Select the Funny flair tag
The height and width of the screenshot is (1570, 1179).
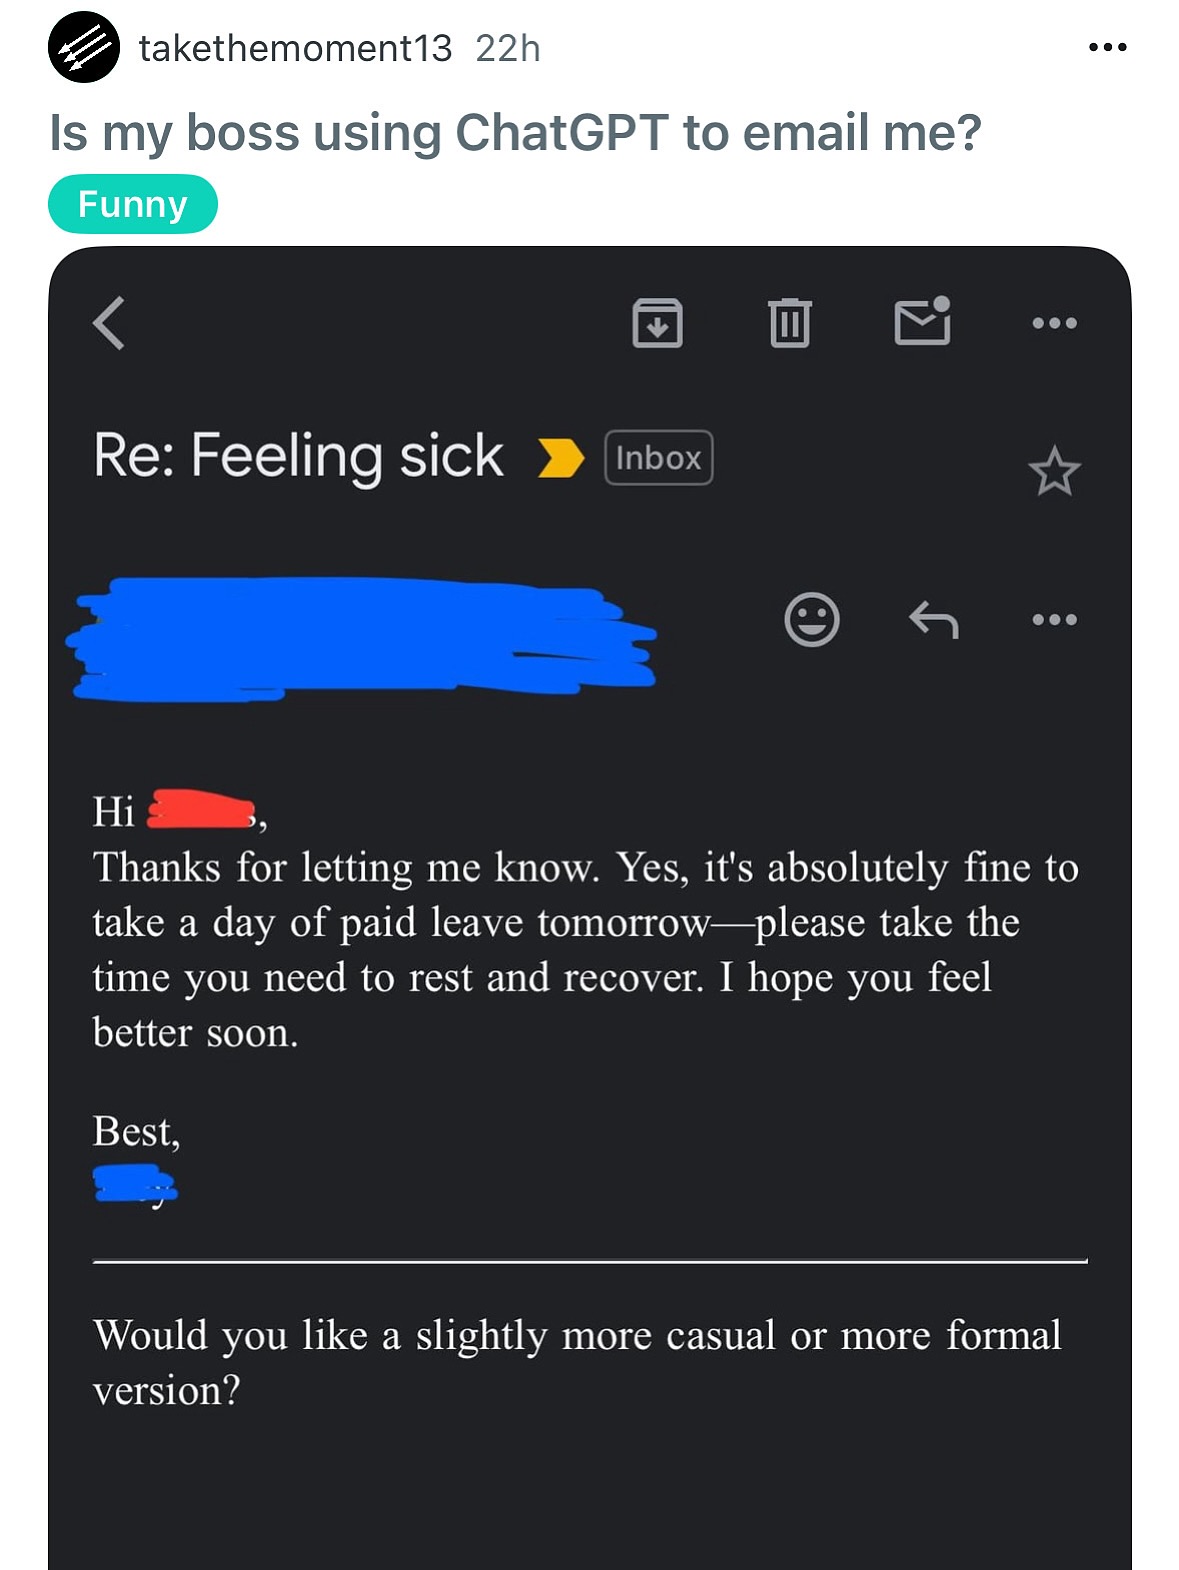(x=132, y=204)
